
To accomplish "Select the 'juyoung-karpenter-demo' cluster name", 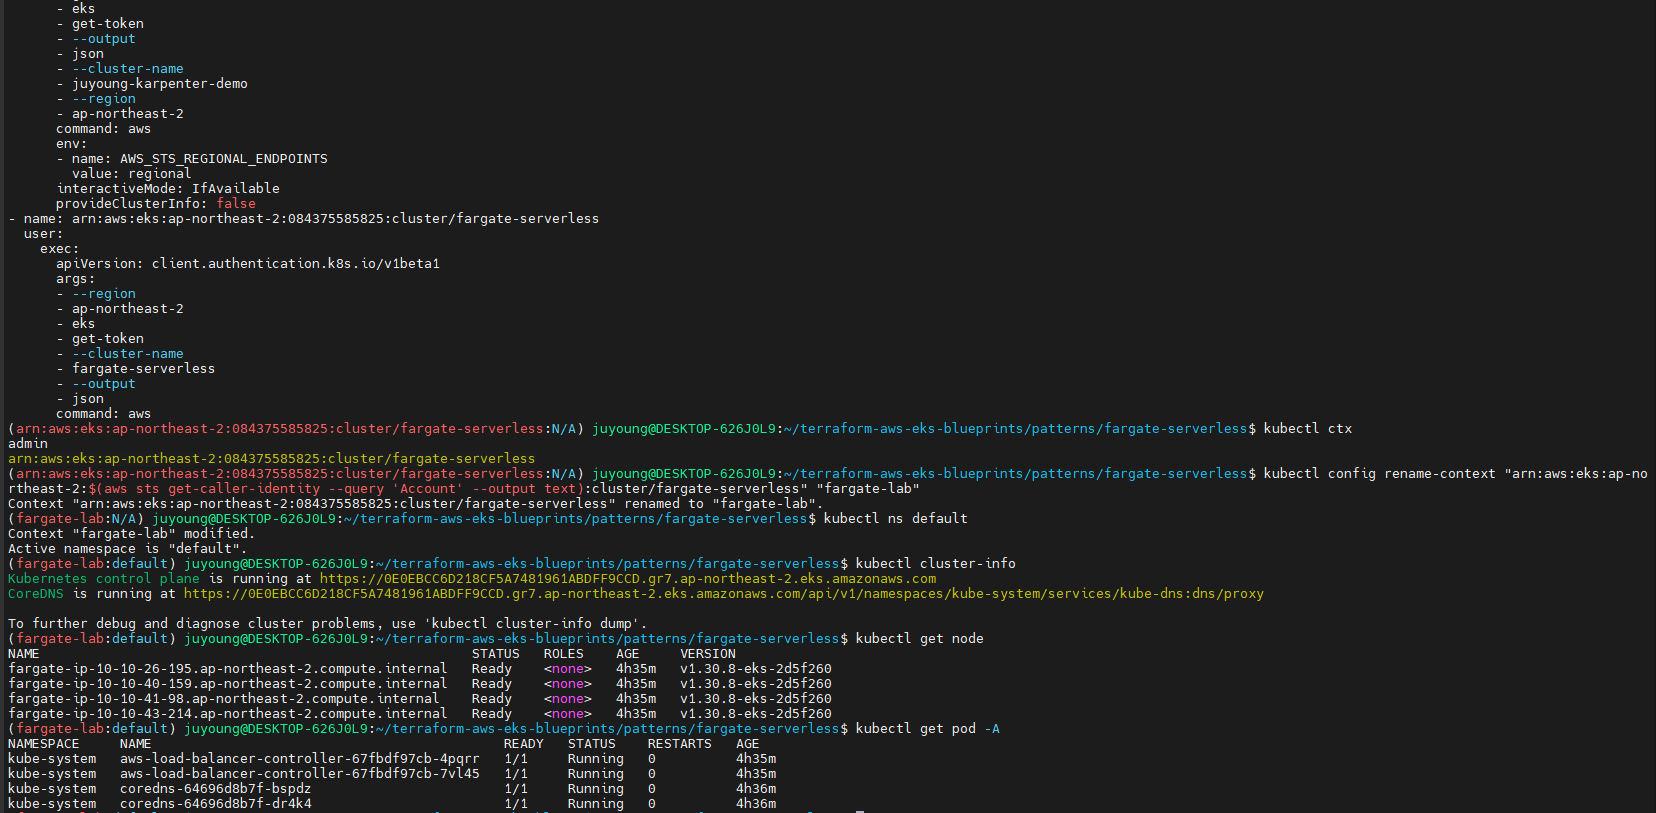I will (x=160, y=84).
